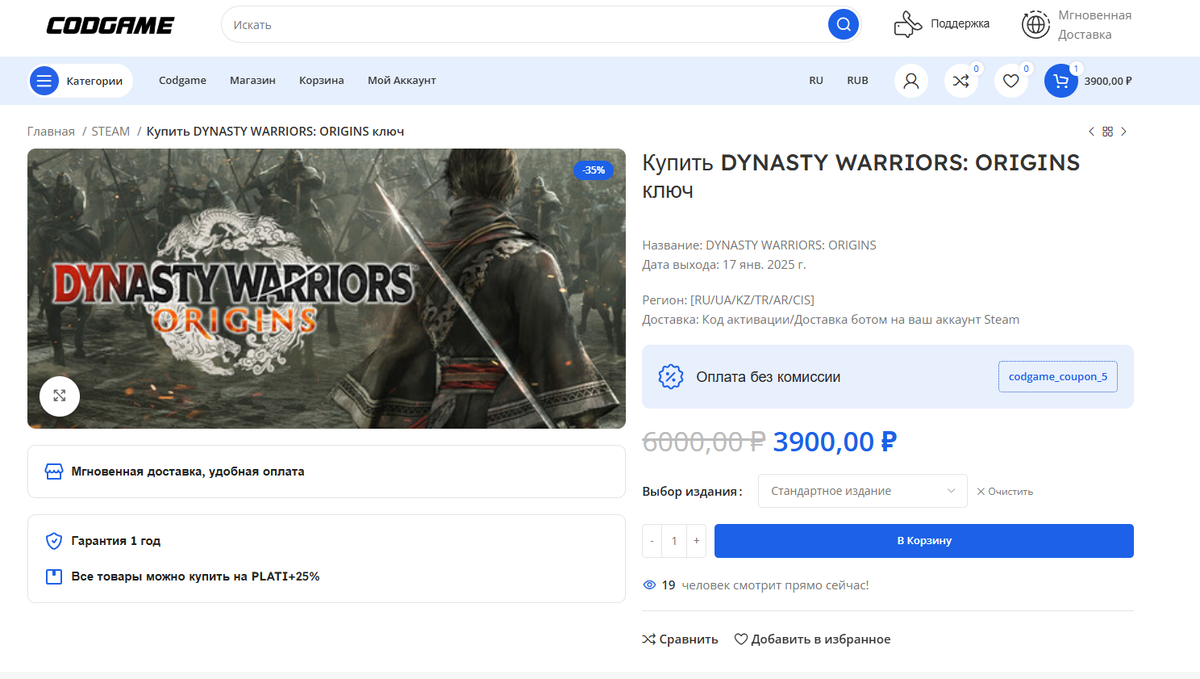Add the game with В Корзину button
This screenshot has height=679, width=1200.
(x=924, y=541)
